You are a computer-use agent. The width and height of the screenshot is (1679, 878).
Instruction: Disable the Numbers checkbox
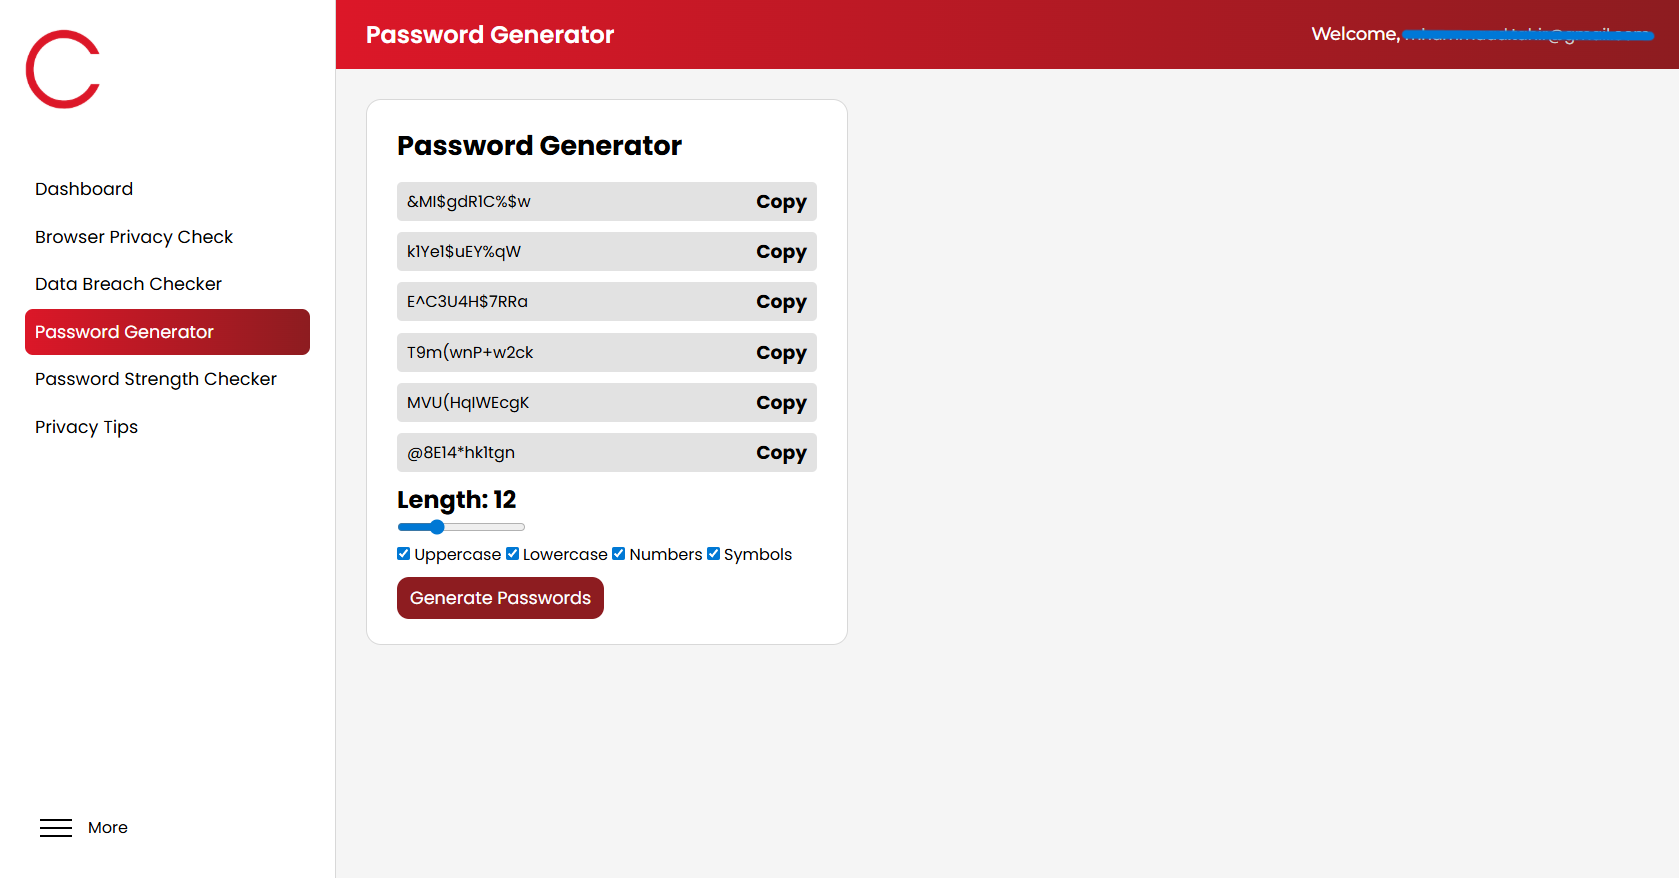pos(619,554)
